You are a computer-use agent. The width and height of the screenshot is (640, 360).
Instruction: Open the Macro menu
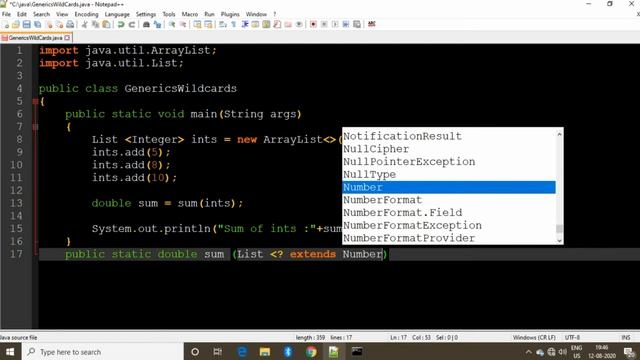coord(189,14)
